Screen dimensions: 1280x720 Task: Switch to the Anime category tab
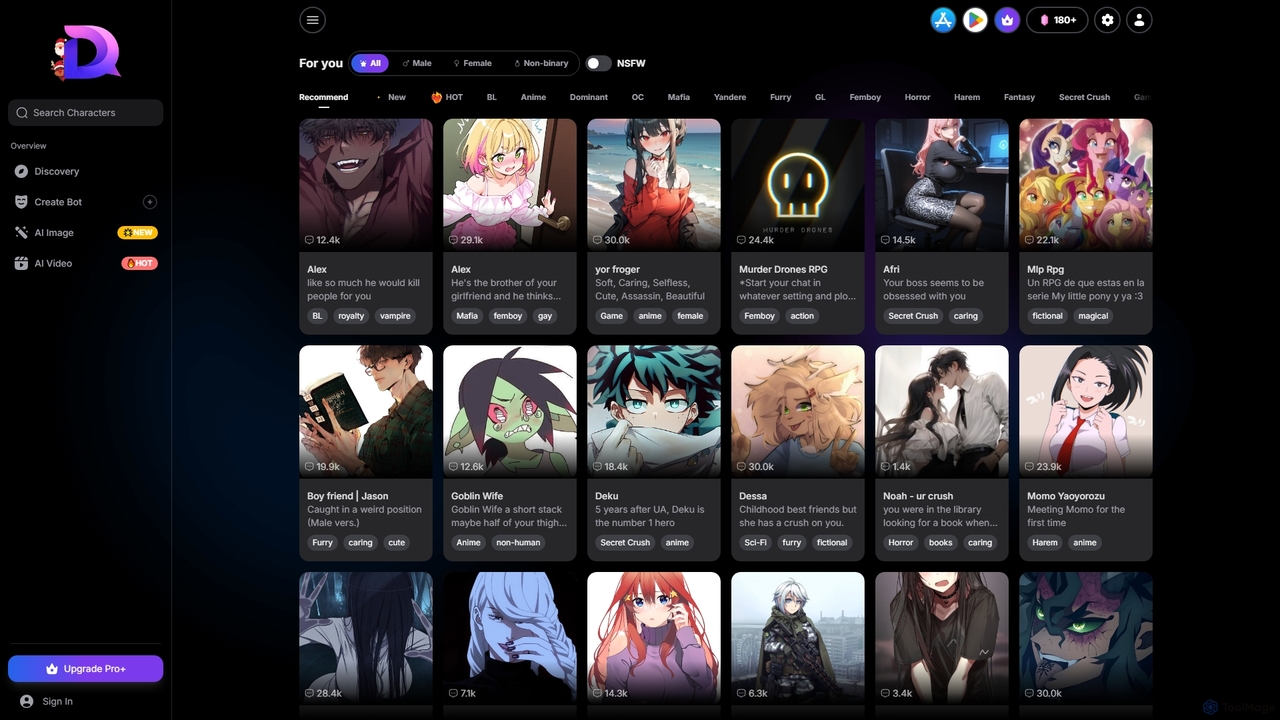[533, 97]
